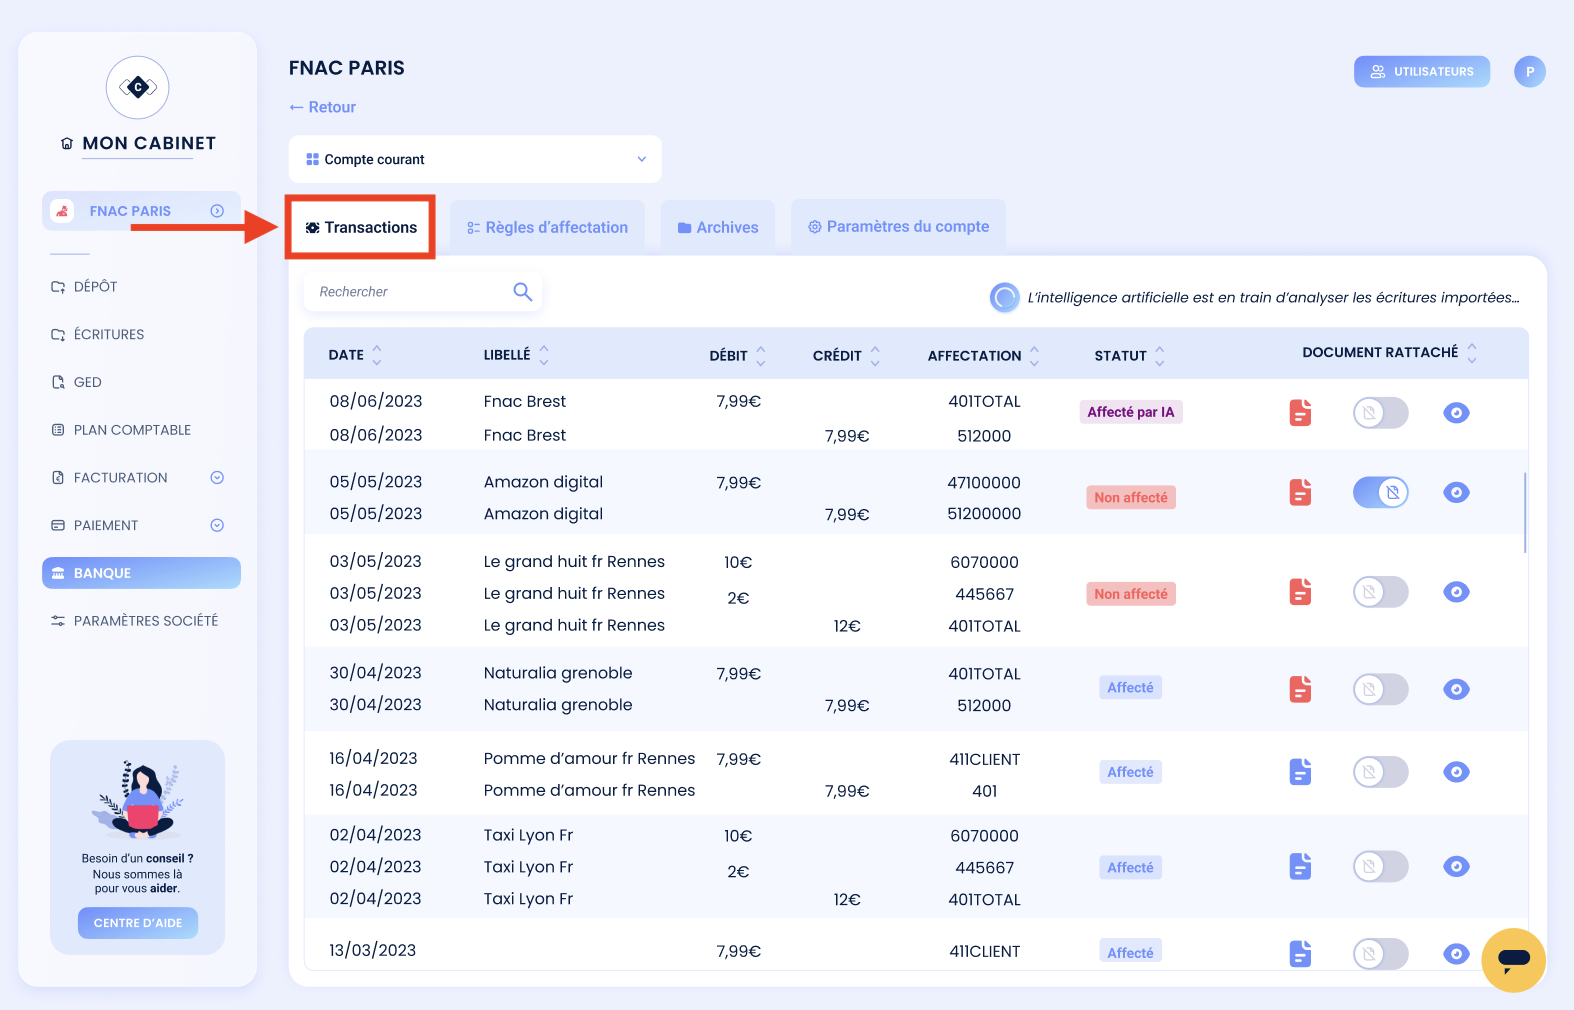Viewport: 1574px width, 1010px height.
Task: Open the Archives tab
Action: (718, 227)
